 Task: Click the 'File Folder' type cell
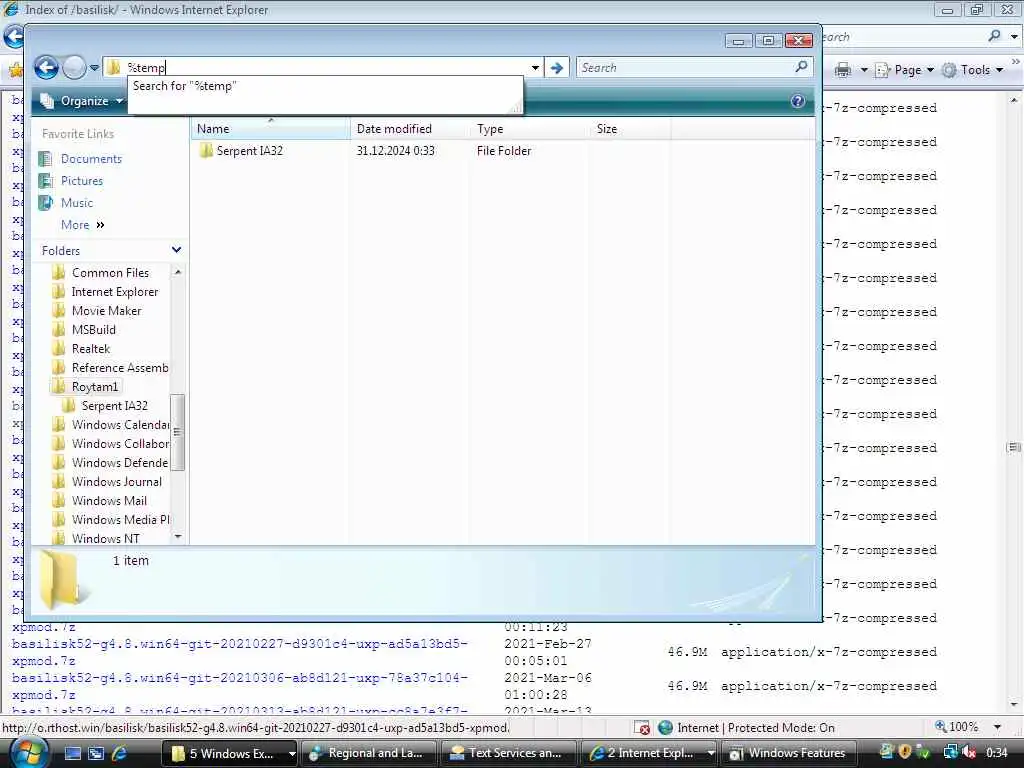(x=504, y=151)
